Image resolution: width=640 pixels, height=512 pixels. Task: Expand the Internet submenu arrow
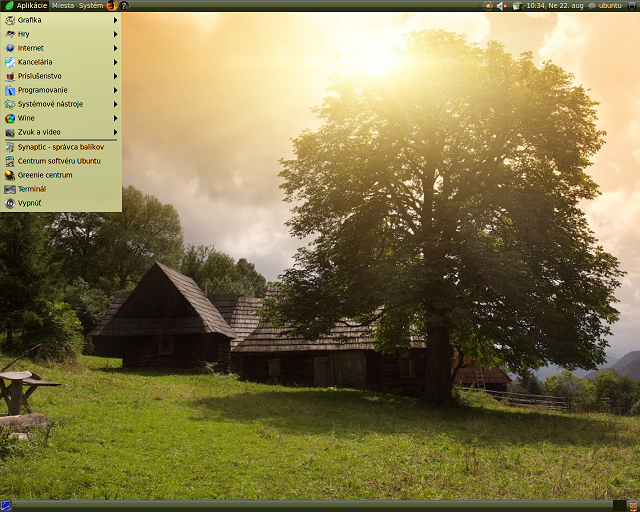tap(116, 48)
